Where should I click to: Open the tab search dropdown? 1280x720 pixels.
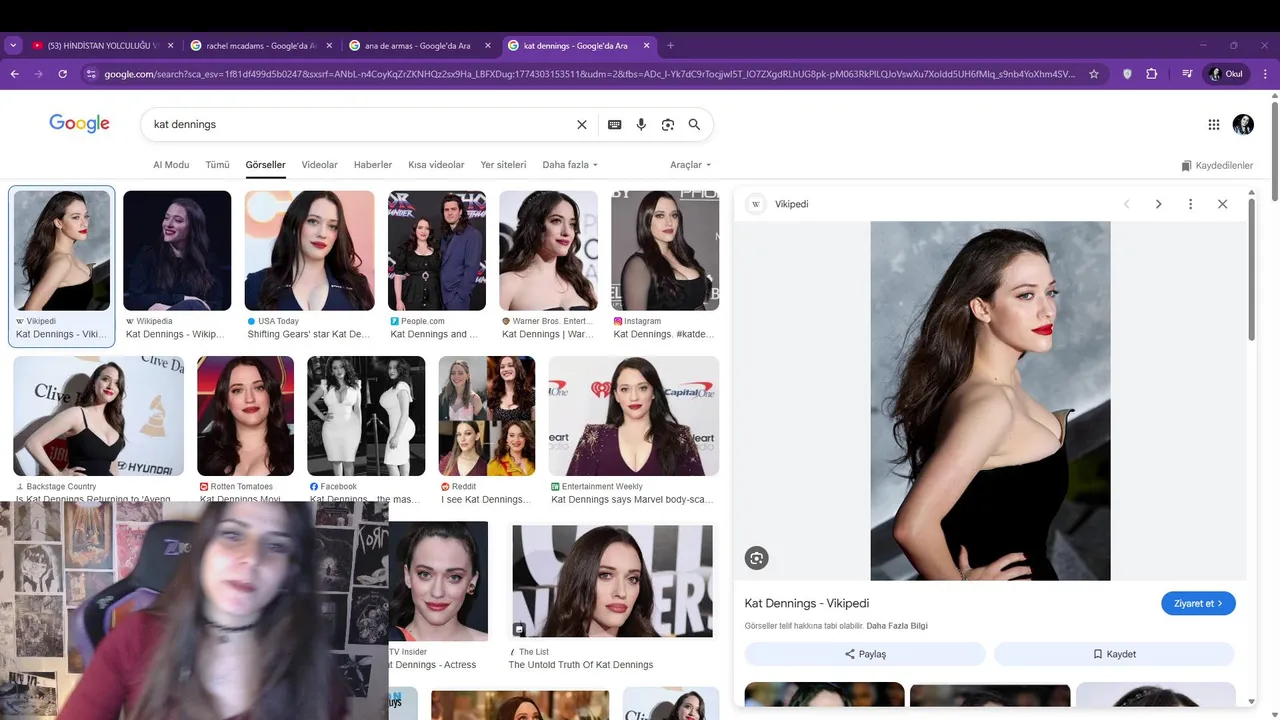click(13, 46)
